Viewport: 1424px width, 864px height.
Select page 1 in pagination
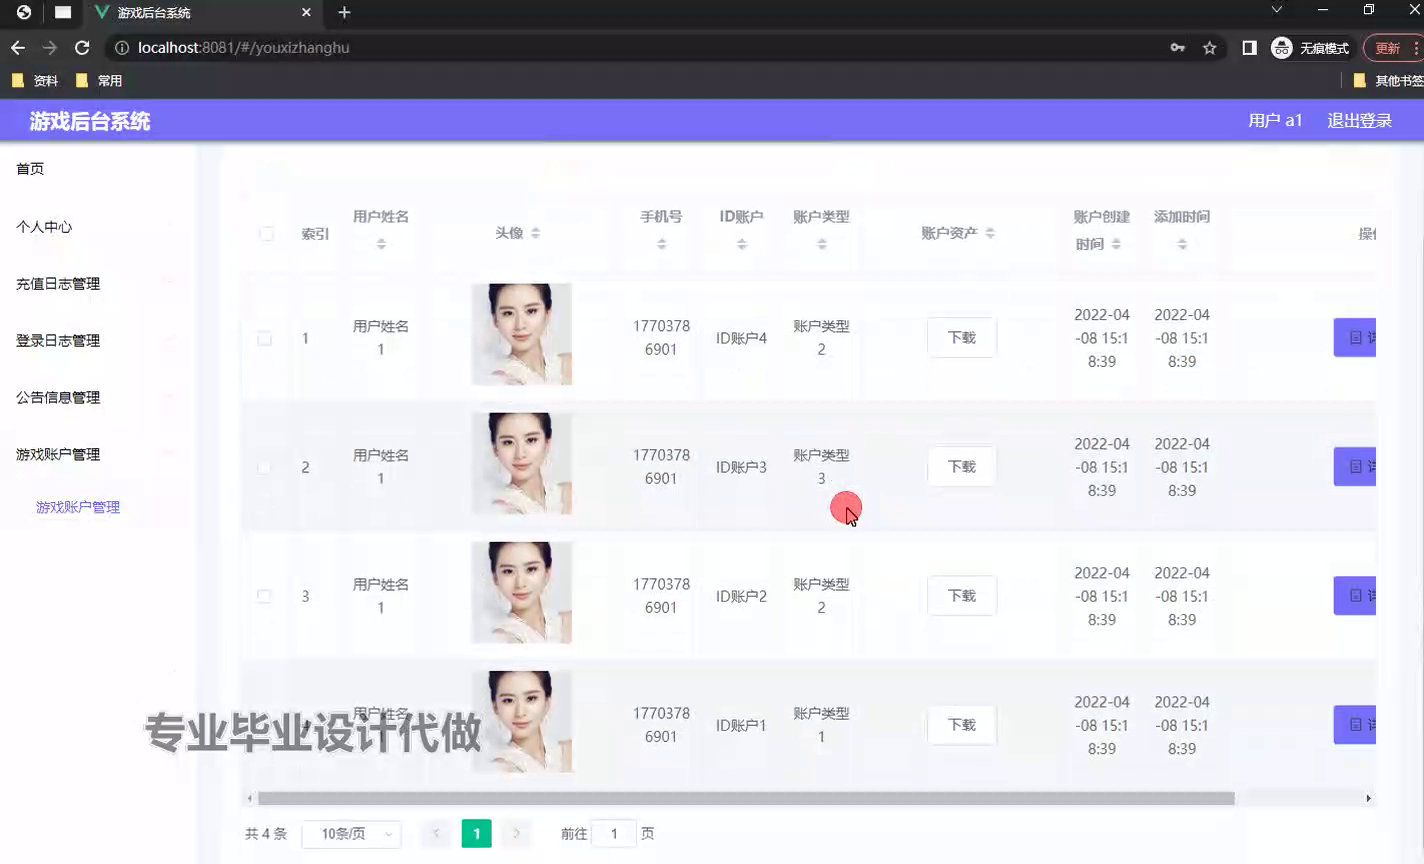[x=476, y=833]
